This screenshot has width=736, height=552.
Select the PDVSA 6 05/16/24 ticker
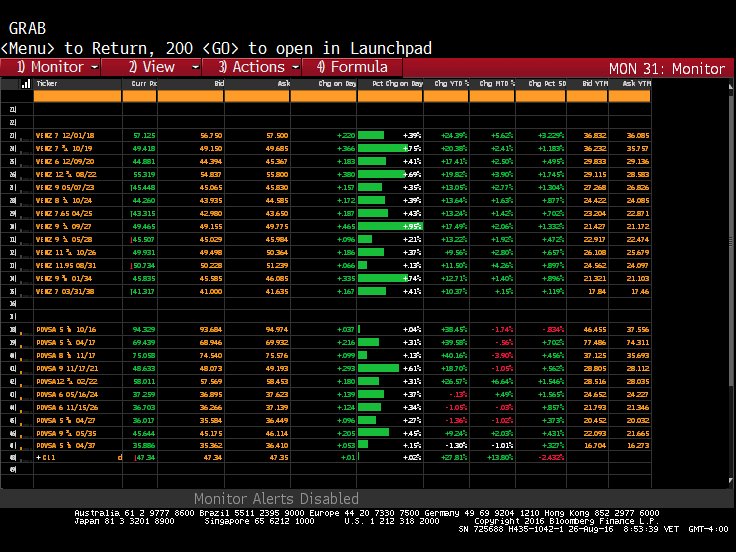[x=67, y=395]
